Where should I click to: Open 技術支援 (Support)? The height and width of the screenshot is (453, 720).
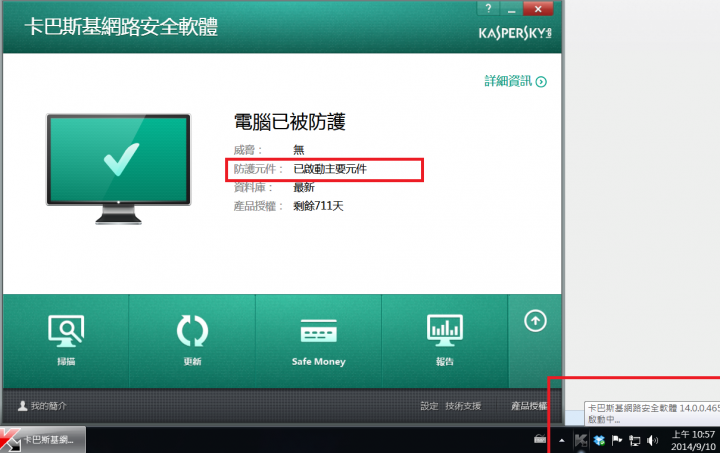coord(463,406)
